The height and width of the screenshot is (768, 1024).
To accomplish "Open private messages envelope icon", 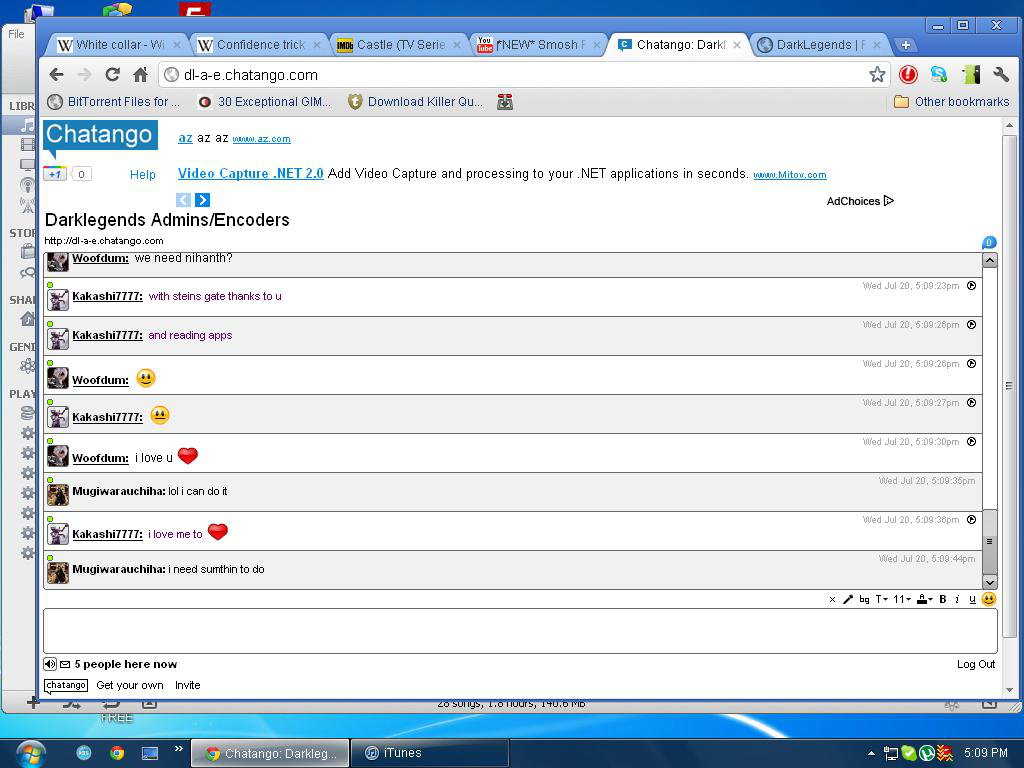I will click(x=65, y=664).
